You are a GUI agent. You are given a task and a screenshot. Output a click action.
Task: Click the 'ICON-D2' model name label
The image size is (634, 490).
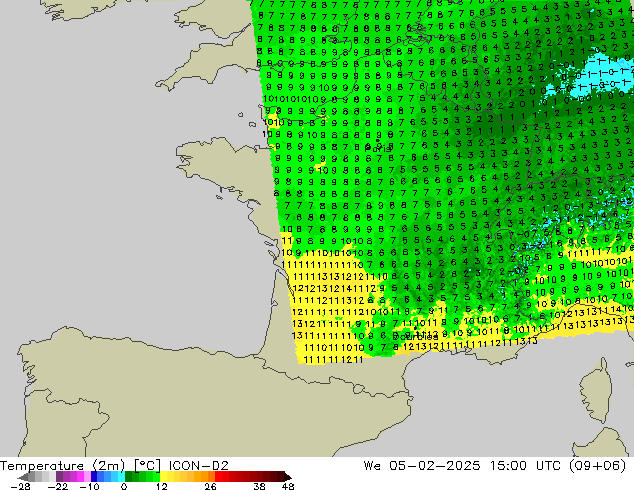pos(199,466)
